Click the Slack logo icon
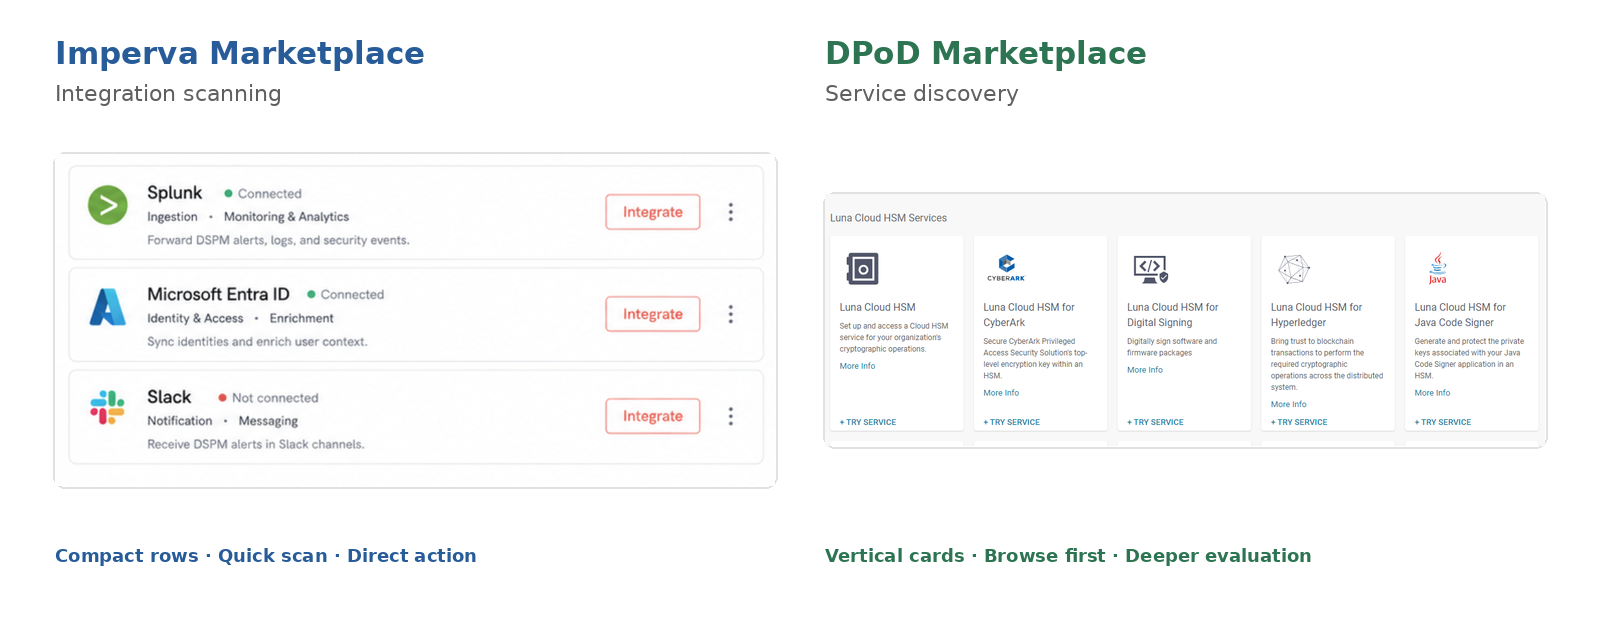This screenshot has width=1600, height=620. (x=108, y=408)
